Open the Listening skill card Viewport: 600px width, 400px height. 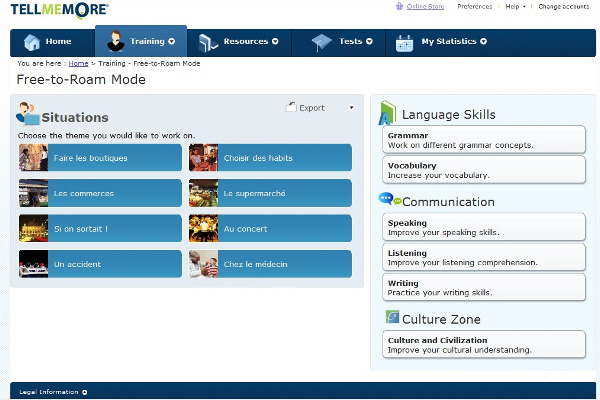[484, 257]
